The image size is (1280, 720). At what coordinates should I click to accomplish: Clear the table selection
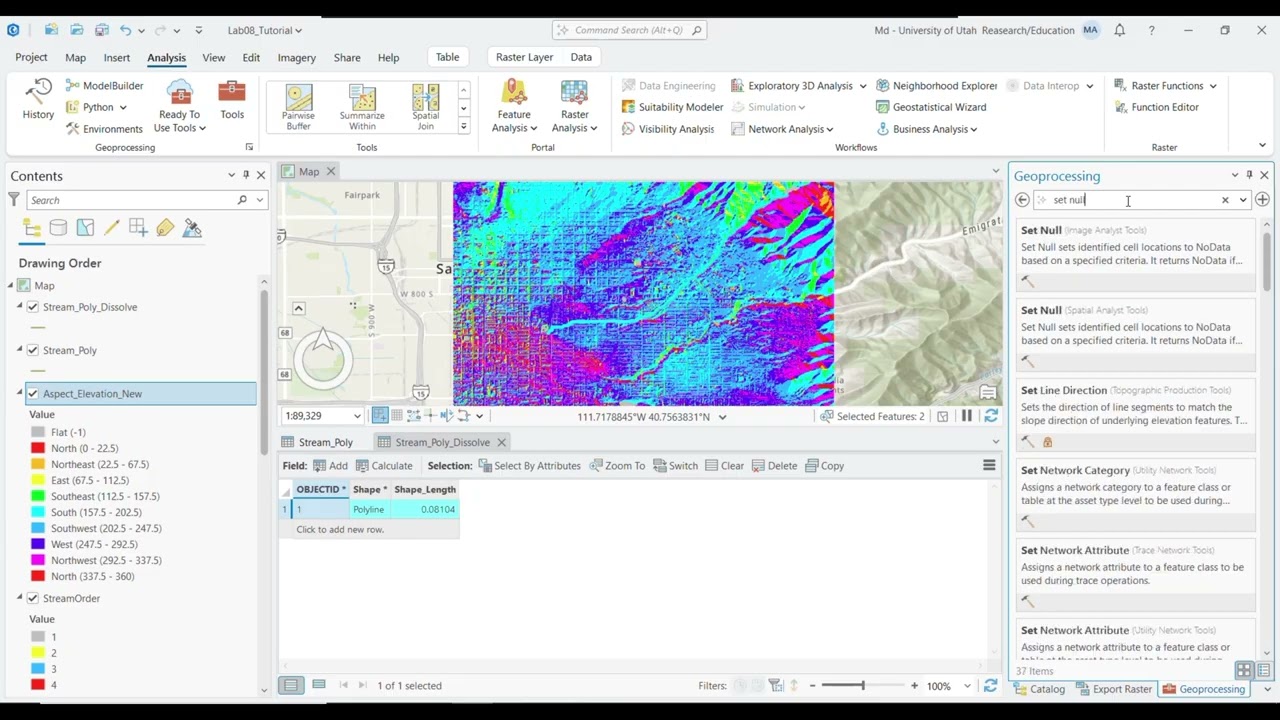coord(724,466)
